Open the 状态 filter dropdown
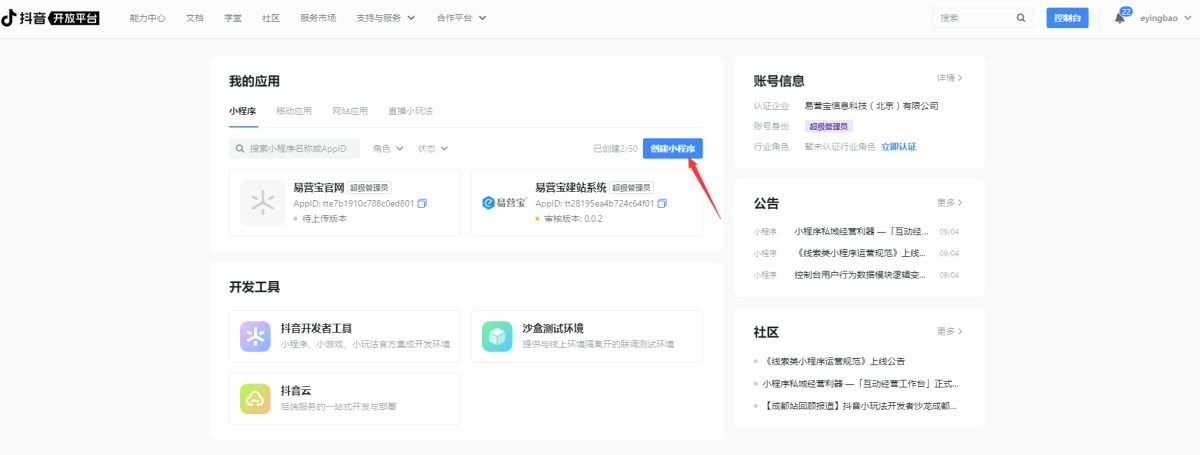The image size is (1200, 455). click(433, 148)
